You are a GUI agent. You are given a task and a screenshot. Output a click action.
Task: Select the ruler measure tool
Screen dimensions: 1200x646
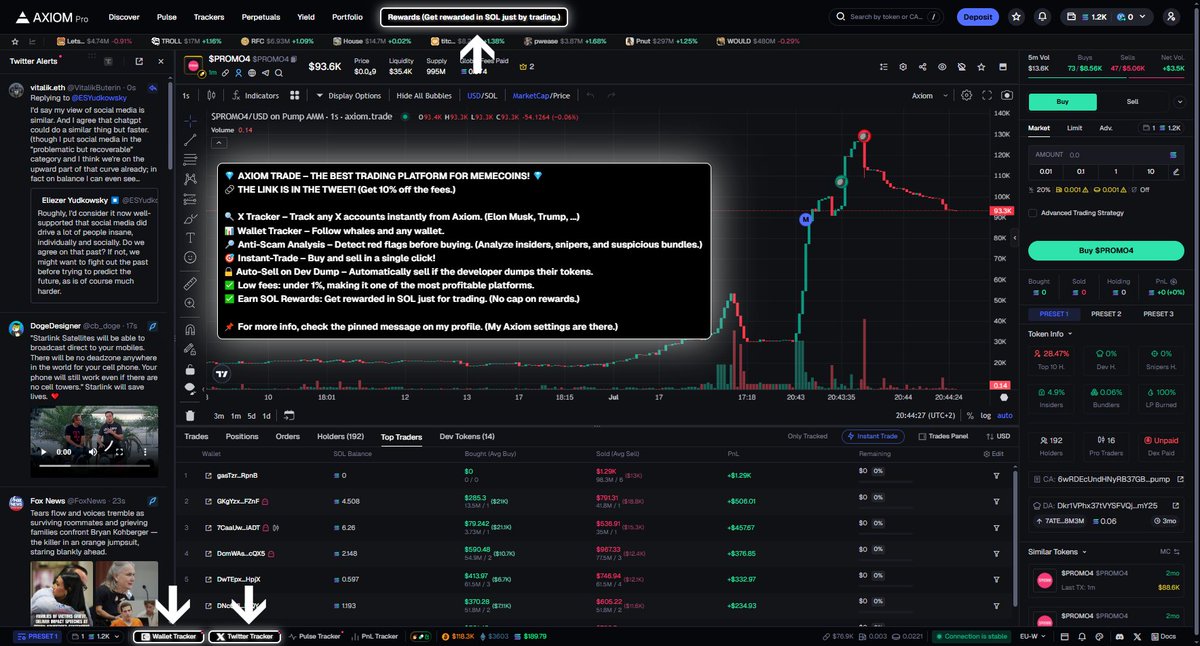pyautogui.click(x=190, y=284)
